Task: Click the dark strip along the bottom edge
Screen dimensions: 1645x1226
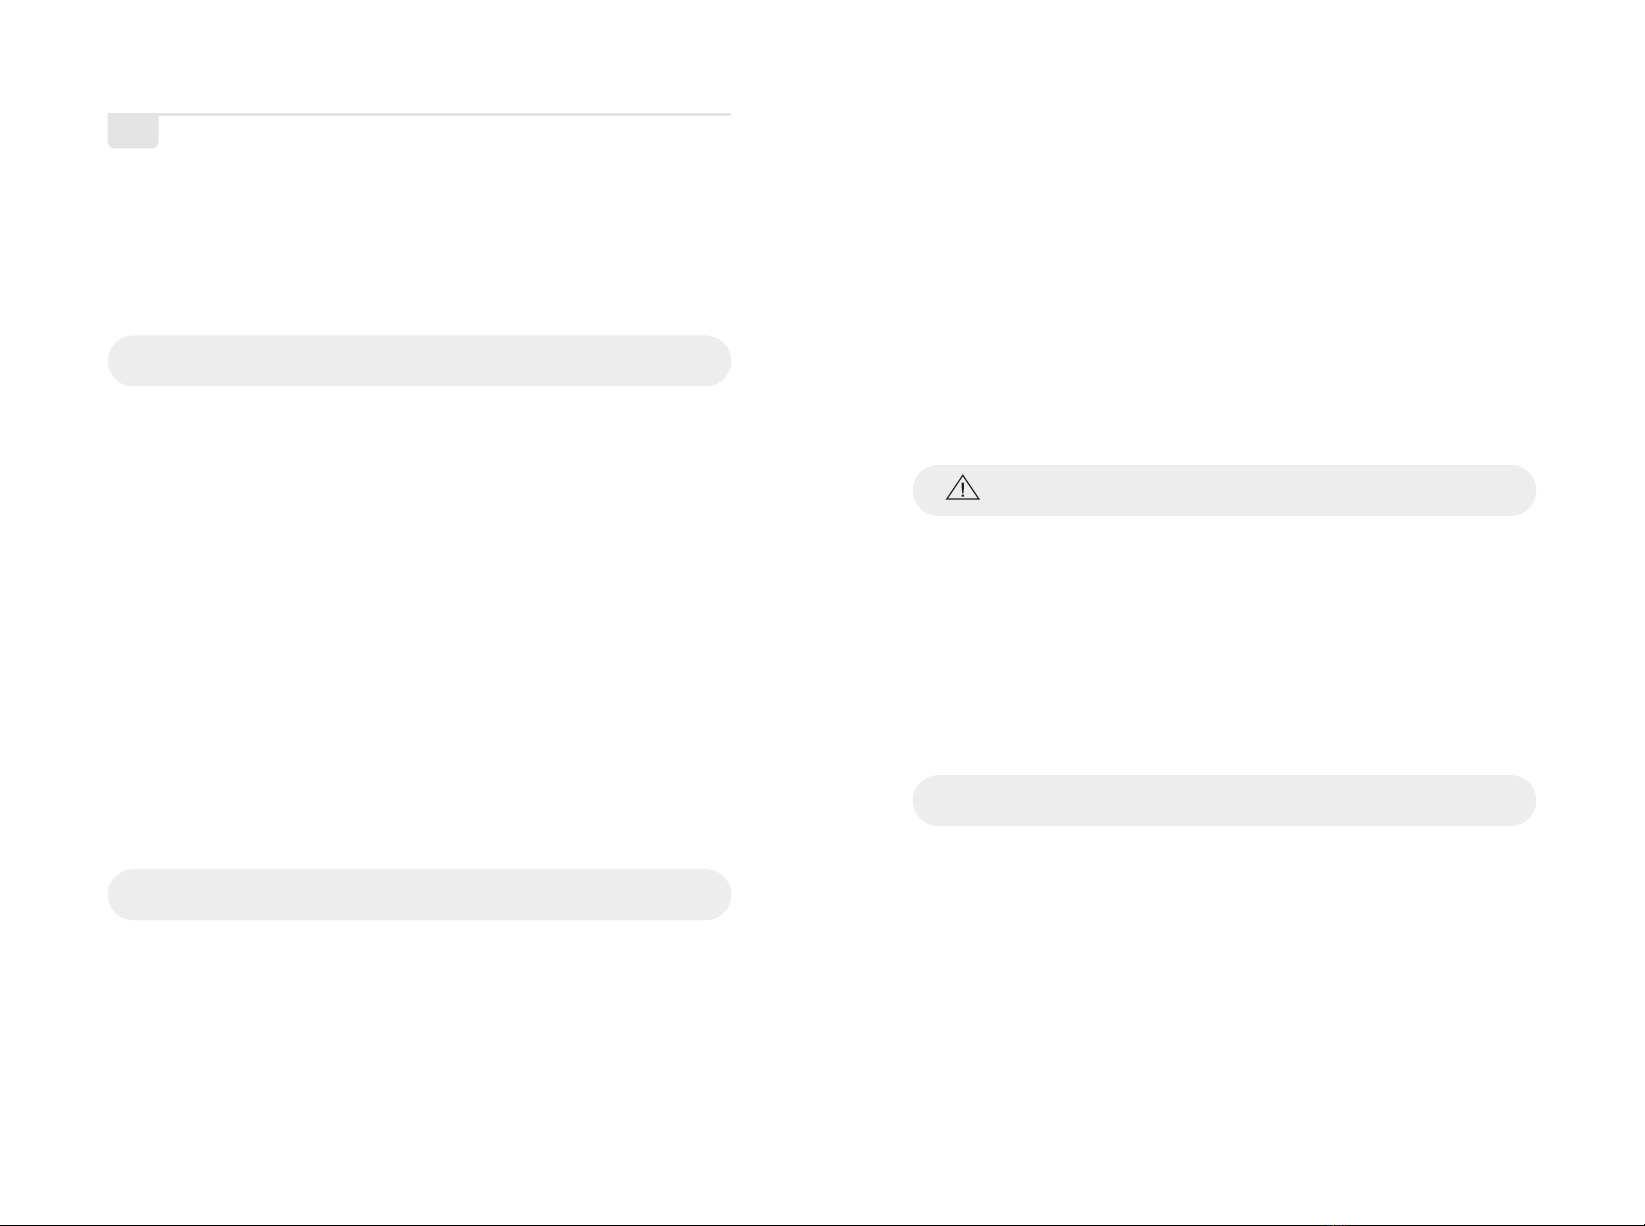Action: click(822, 1223)
